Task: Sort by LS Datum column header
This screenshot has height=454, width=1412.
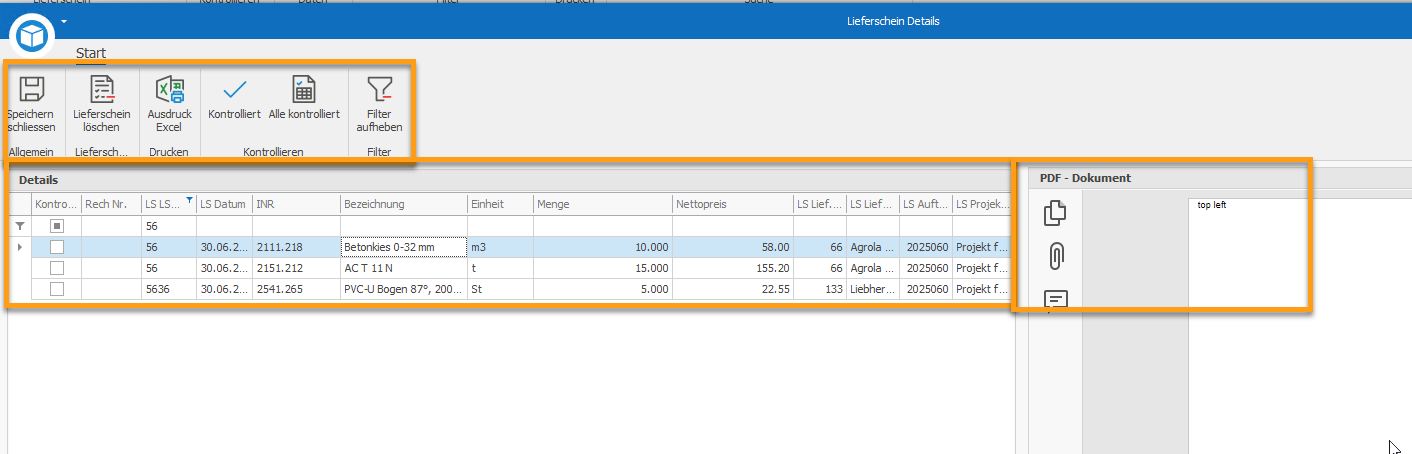Action: click(x=224, y=204)
